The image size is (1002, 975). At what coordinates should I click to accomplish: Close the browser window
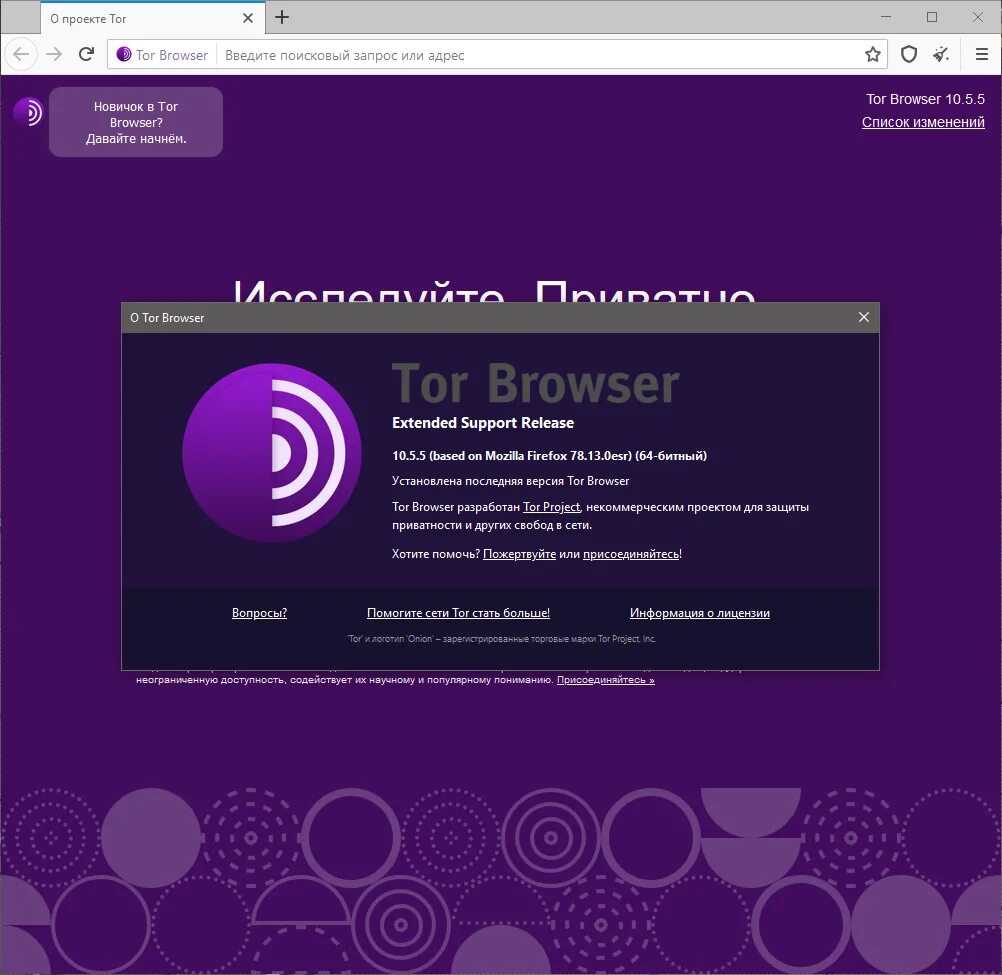978,17
